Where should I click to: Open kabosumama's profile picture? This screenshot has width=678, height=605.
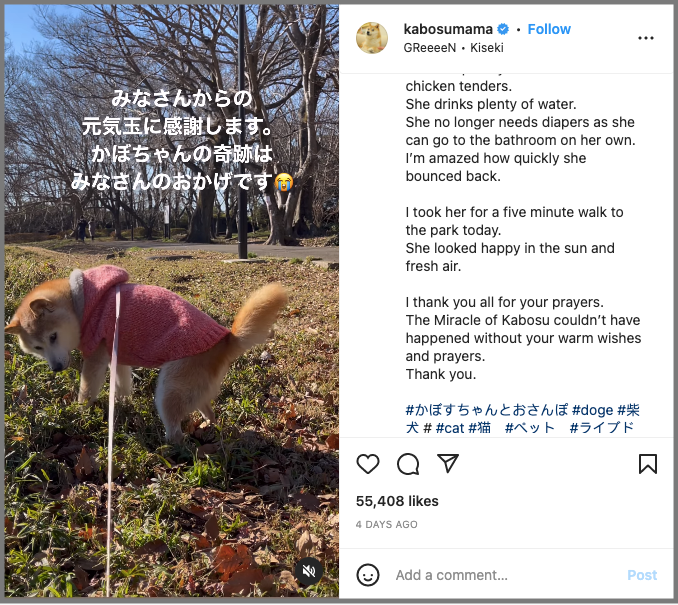pyautogui.click(x=372, y=38)
